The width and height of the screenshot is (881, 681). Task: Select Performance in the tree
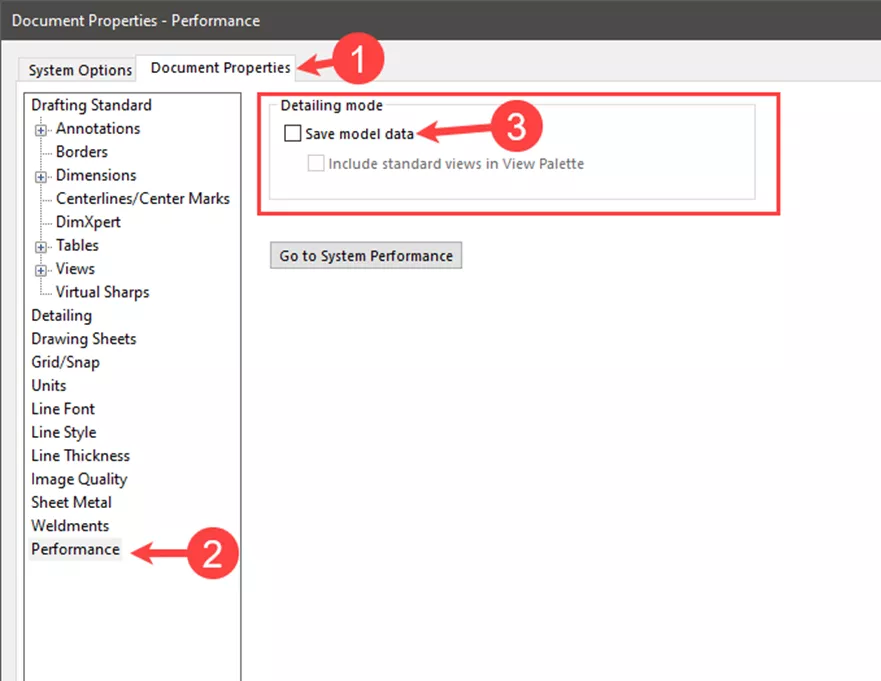tap(75, 549)
